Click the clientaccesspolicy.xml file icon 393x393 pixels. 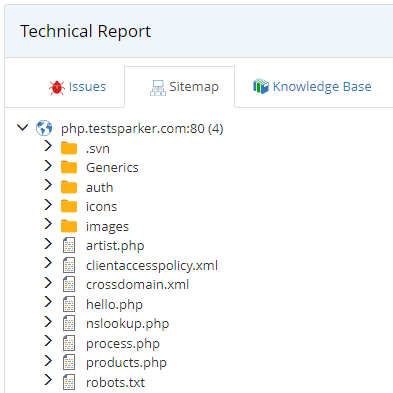click(69, 266)
